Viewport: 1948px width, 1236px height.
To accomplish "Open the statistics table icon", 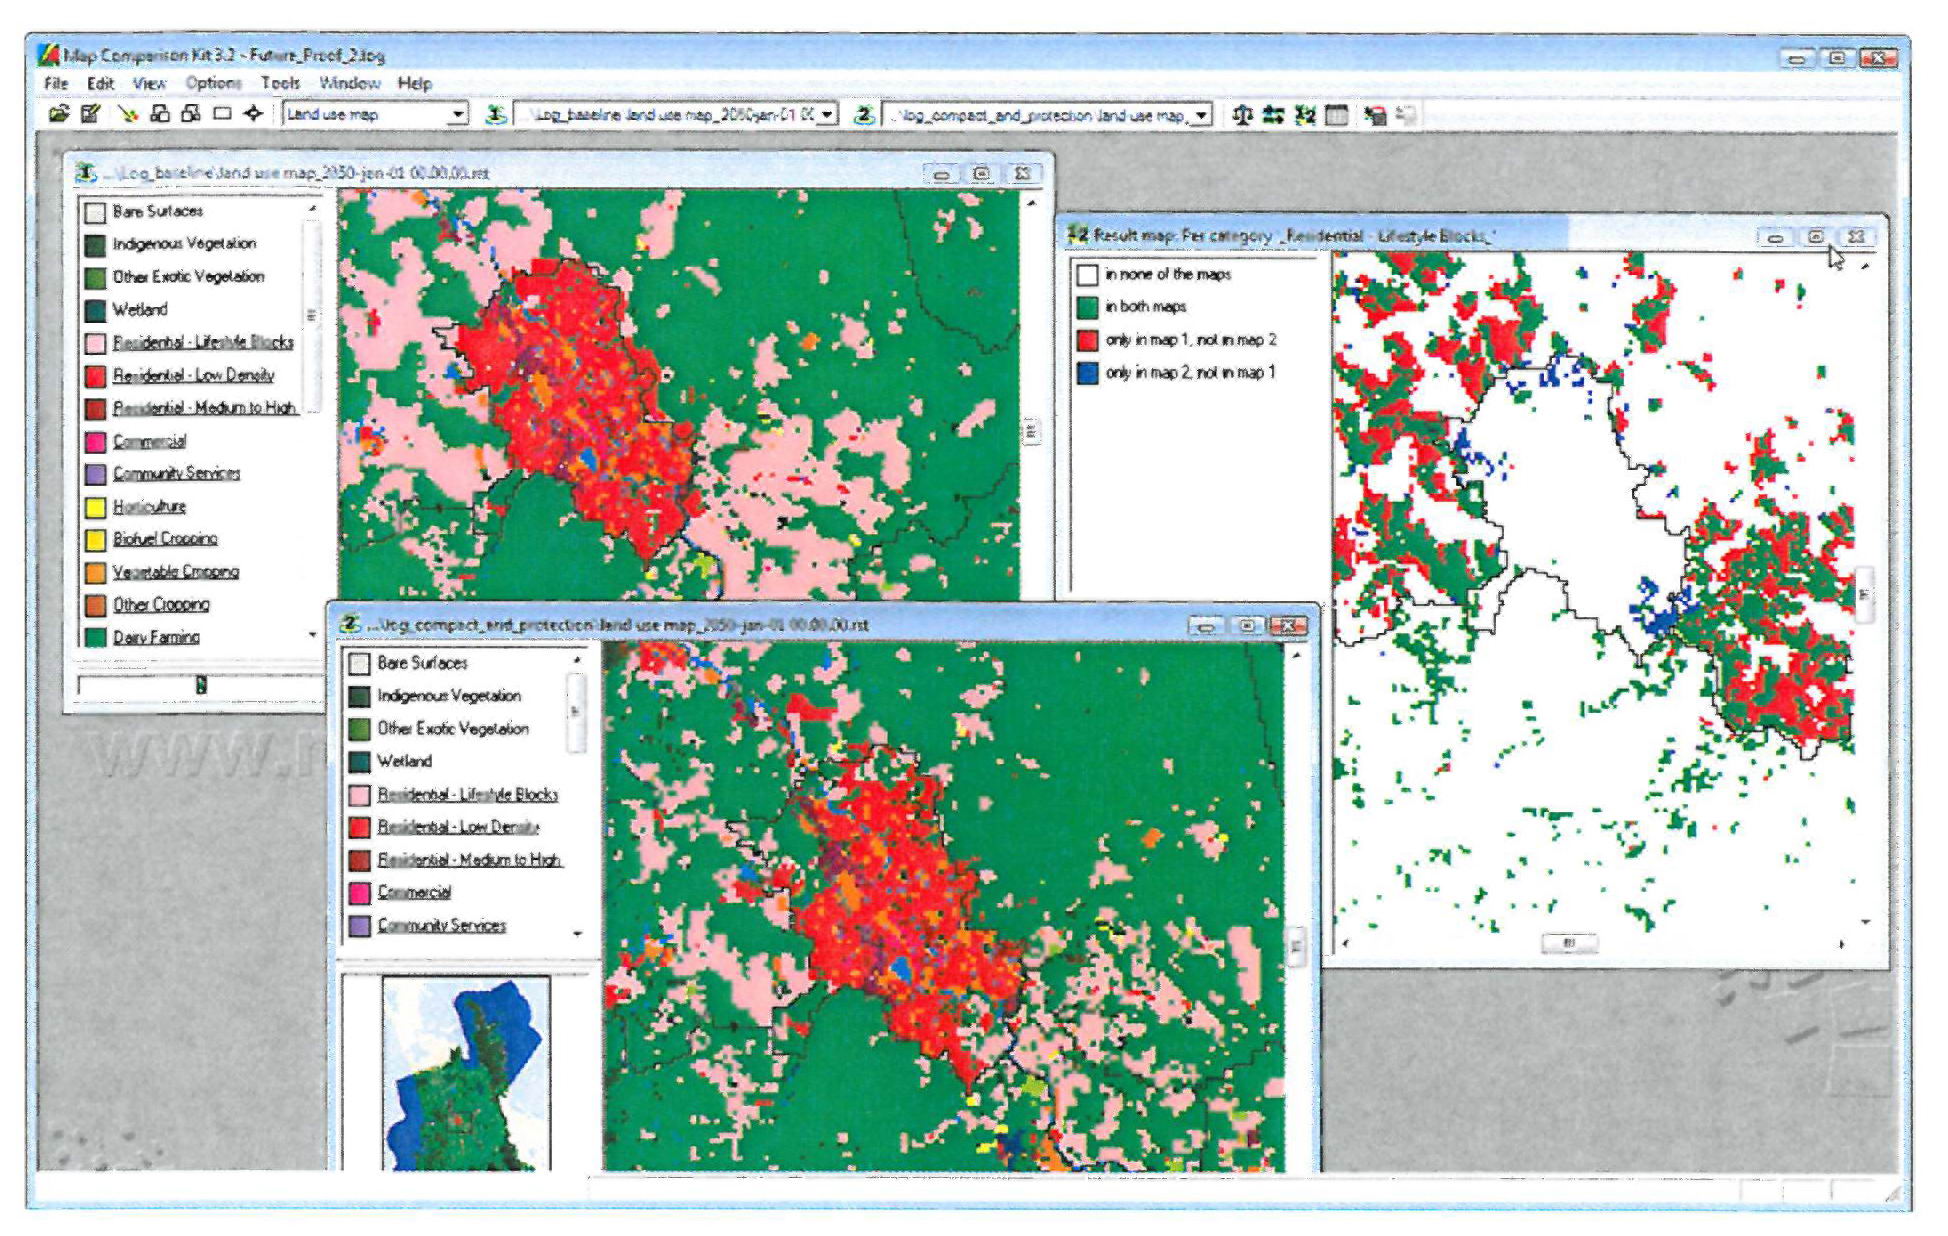I will coord(1336,115).
